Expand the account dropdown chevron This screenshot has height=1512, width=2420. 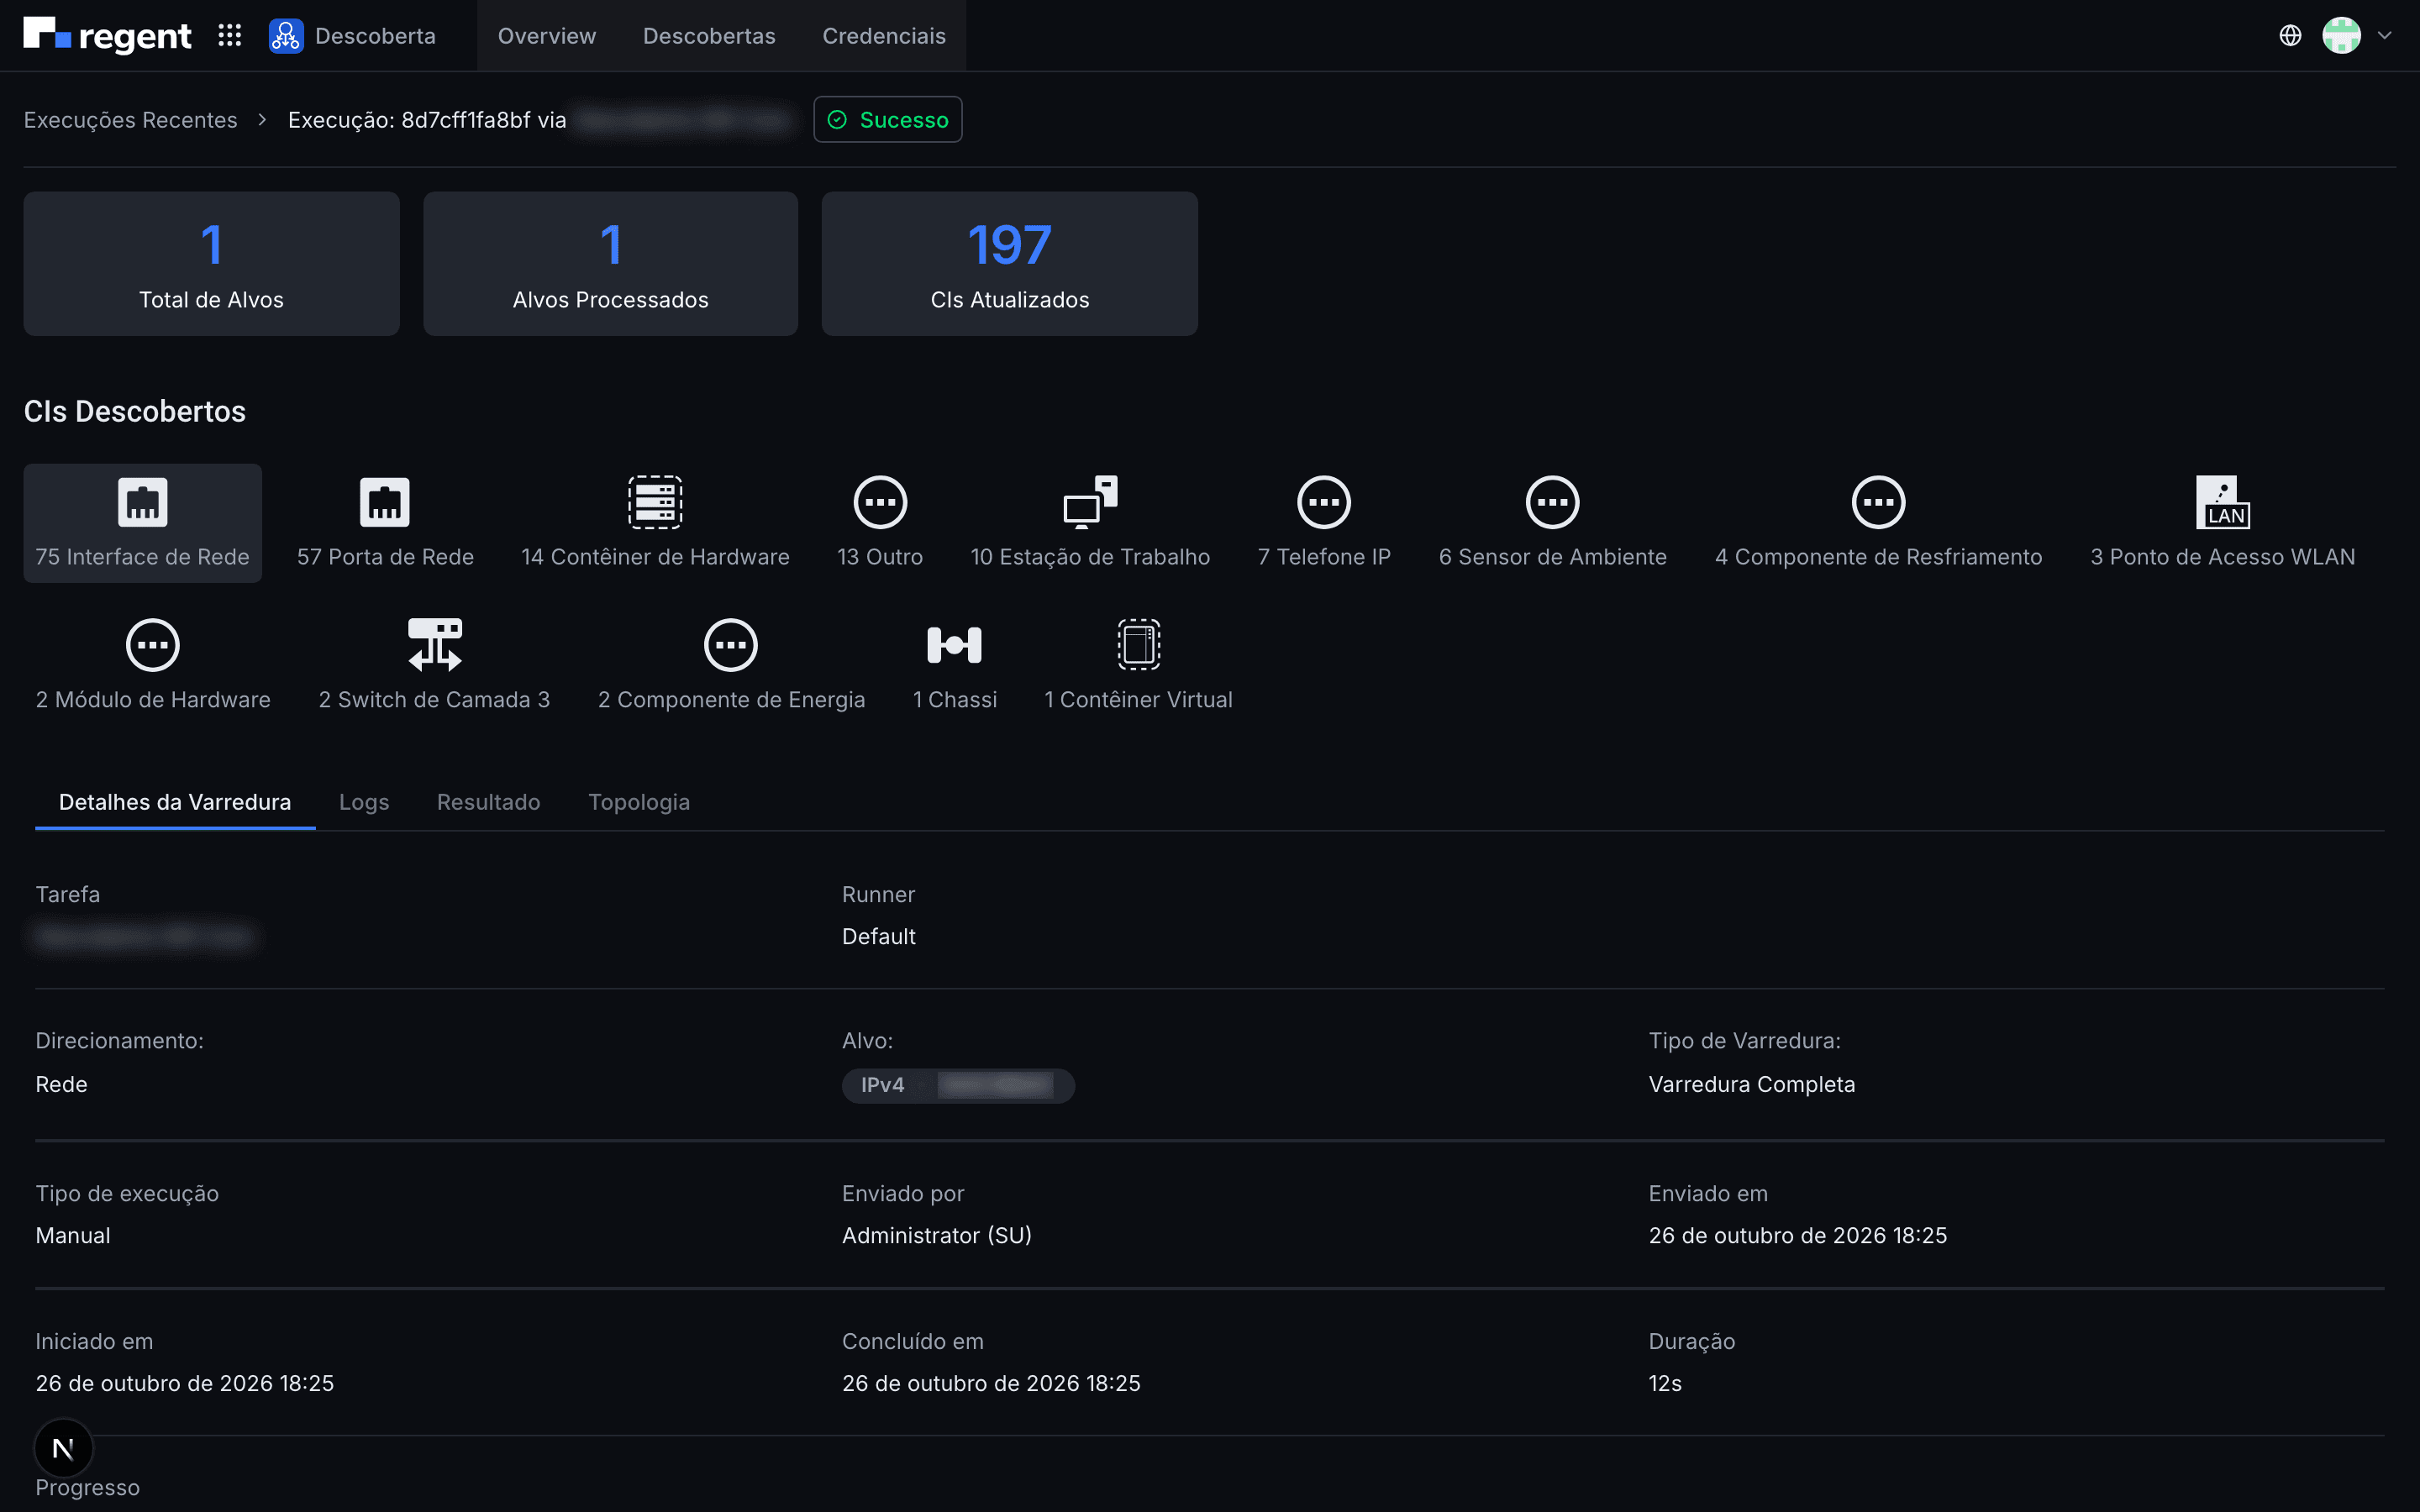click(x=2385, y=36)
